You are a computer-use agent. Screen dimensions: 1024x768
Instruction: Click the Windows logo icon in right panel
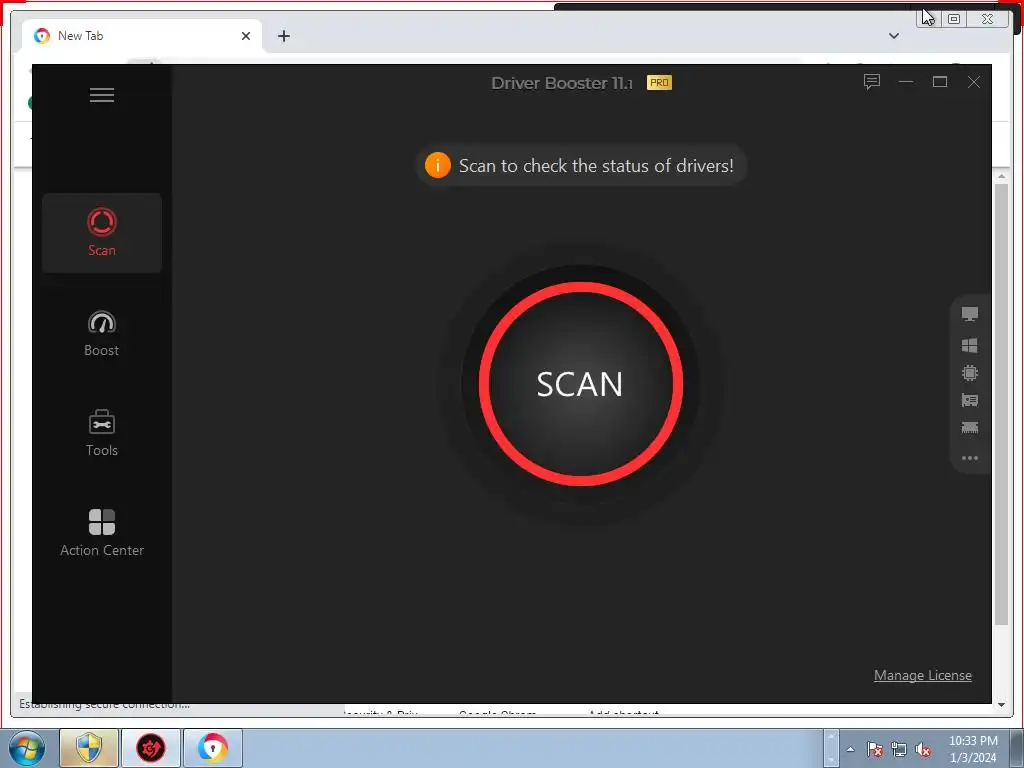[x=970, y=345]
